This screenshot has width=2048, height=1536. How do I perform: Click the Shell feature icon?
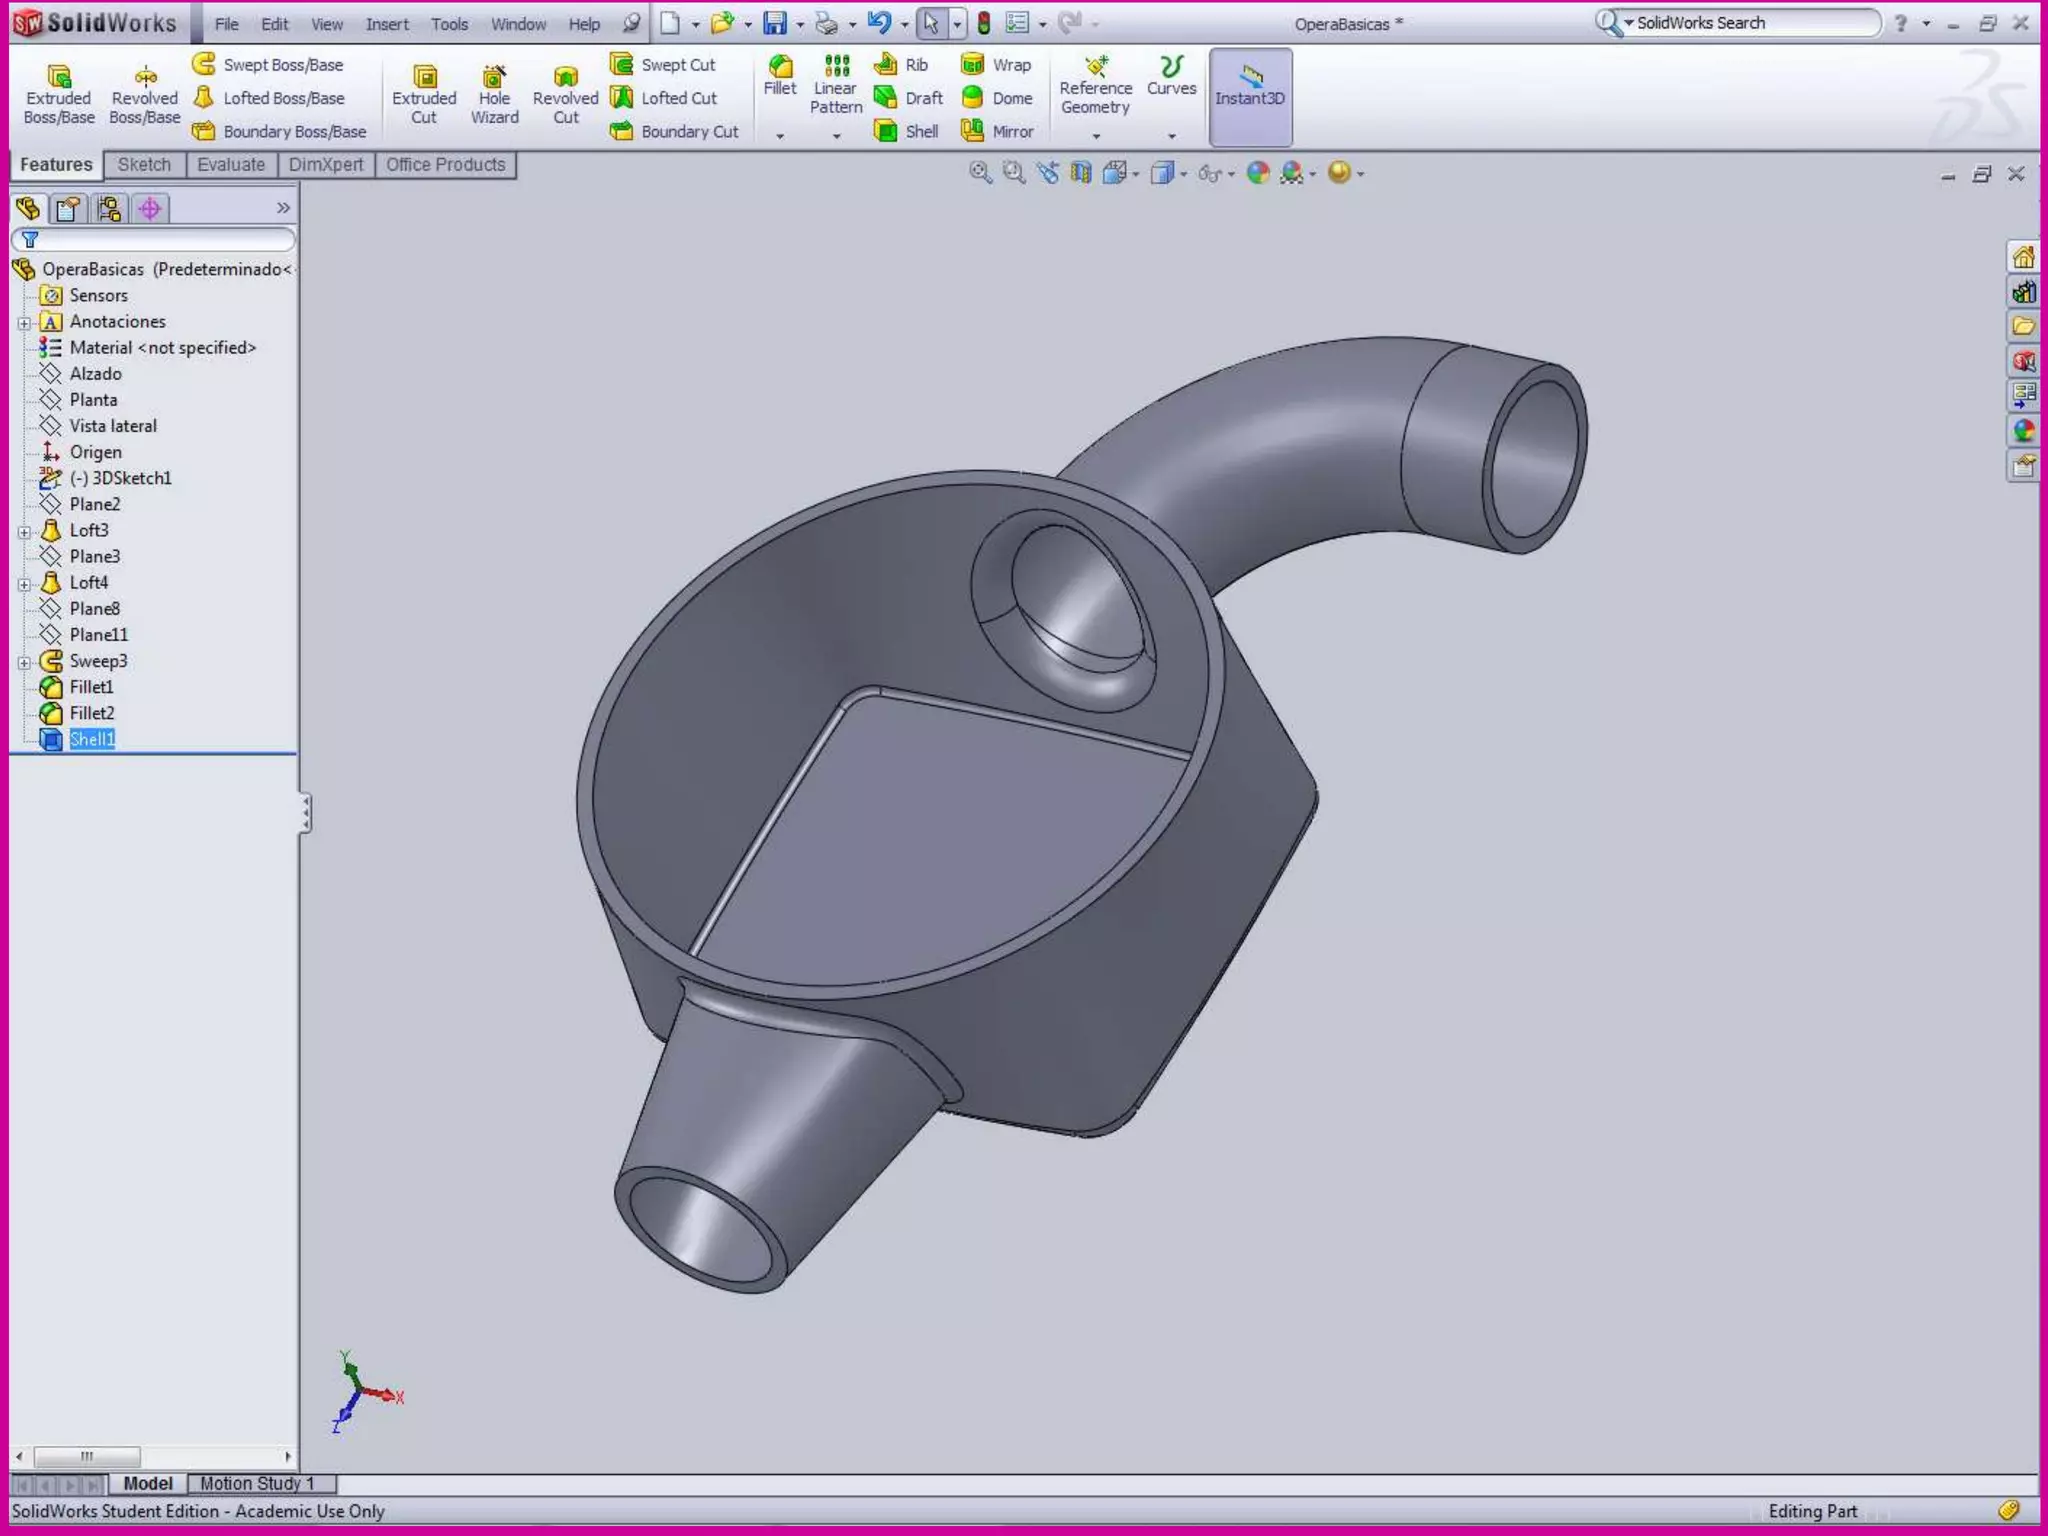click(907, 131)
